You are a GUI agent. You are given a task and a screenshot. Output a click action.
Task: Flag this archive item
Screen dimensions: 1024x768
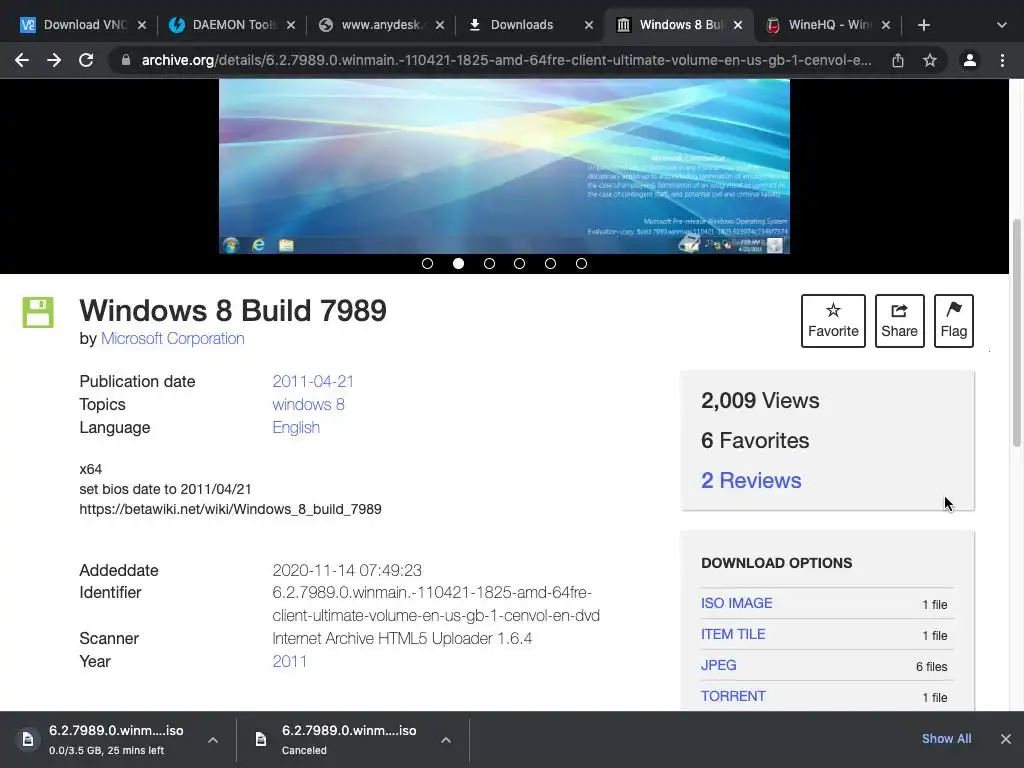click(953, 321)
